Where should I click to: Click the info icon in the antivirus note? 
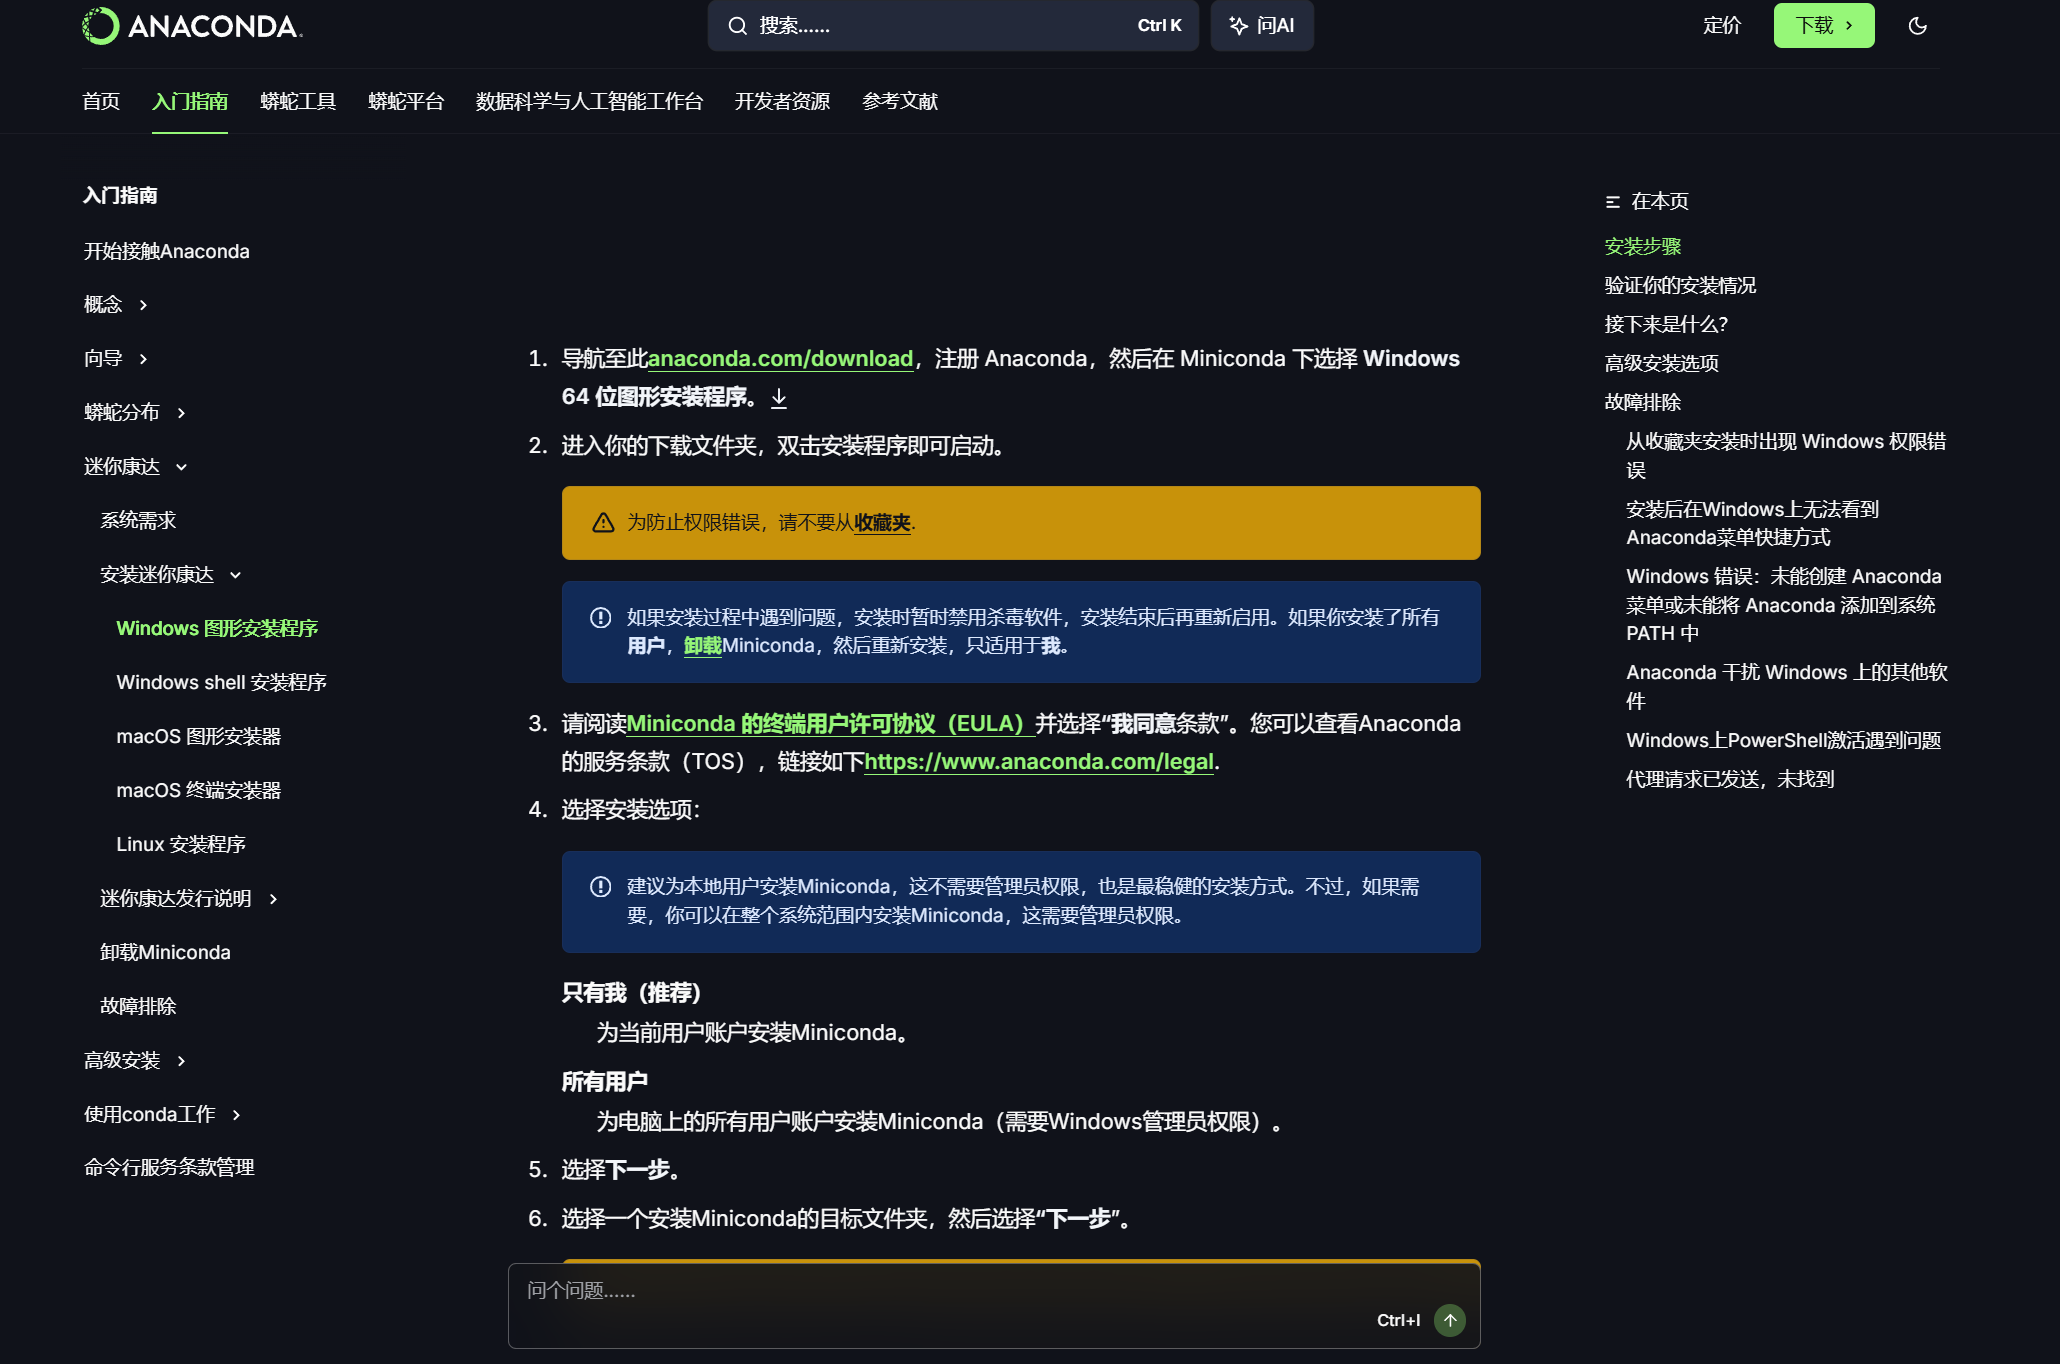600,618
